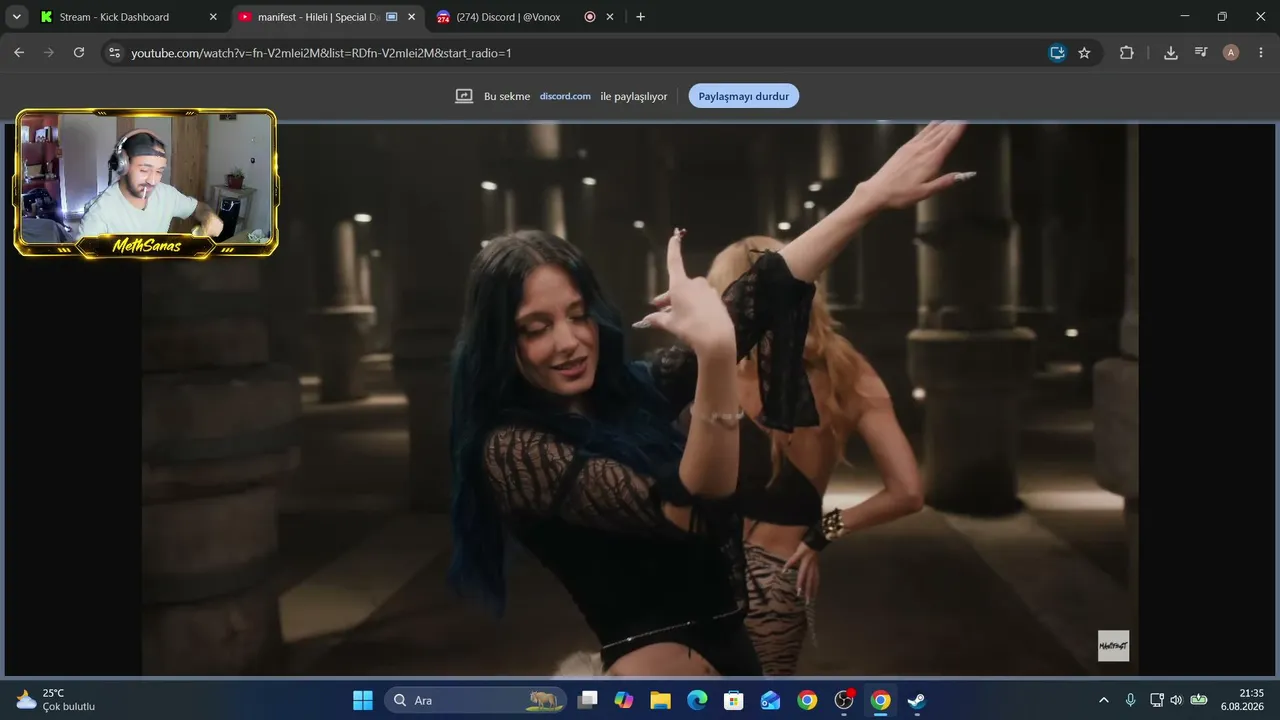Open the Chrome downloads panel
This screenshot has height=720, width=1280.
tap(1171, 53)
